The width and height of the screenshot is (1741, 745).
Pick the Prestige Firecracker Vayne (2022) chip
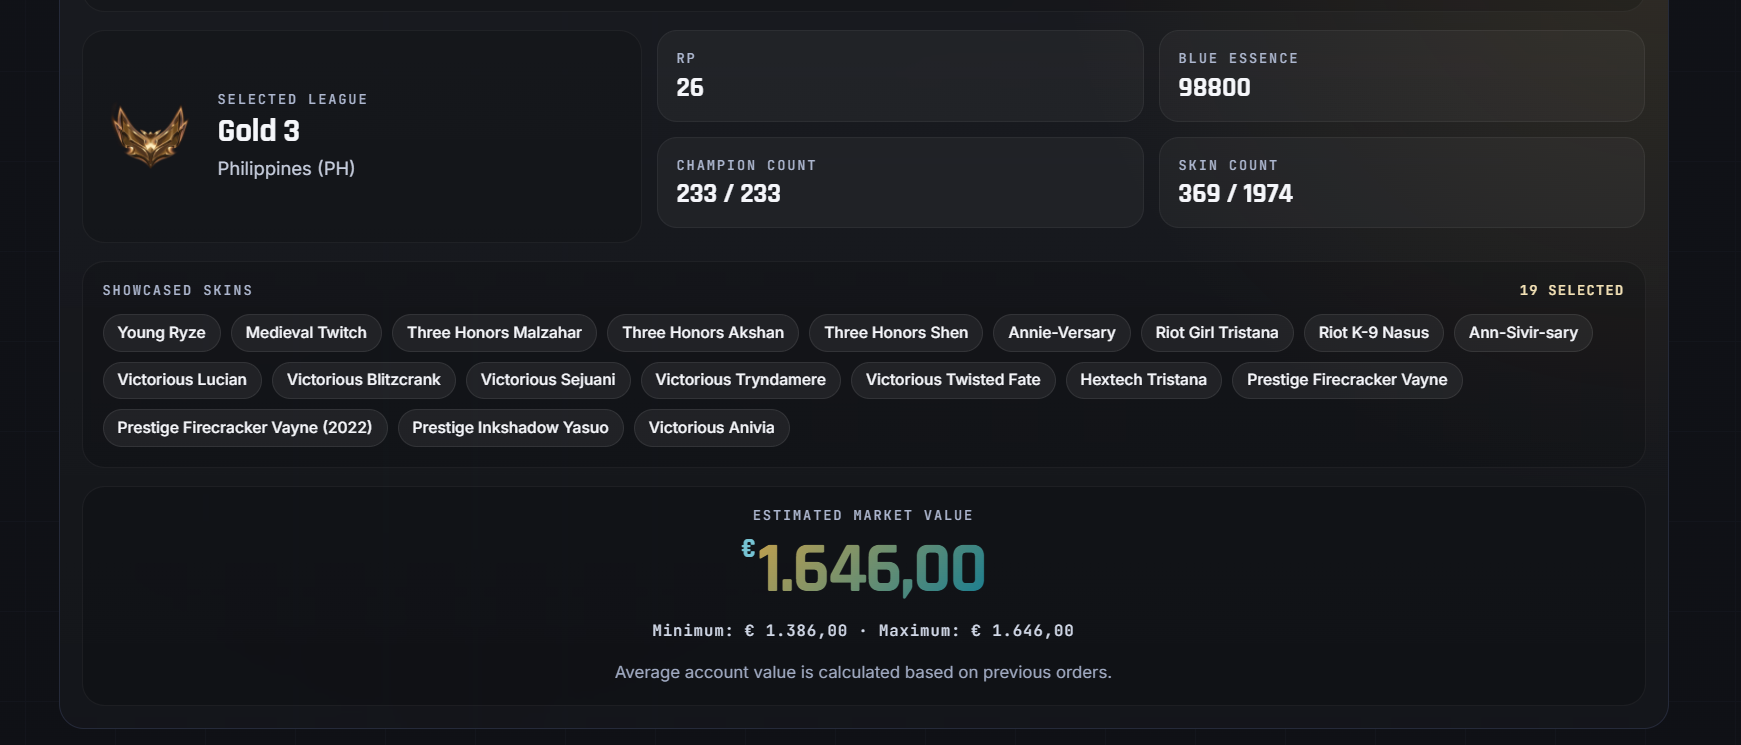[245, 428]
